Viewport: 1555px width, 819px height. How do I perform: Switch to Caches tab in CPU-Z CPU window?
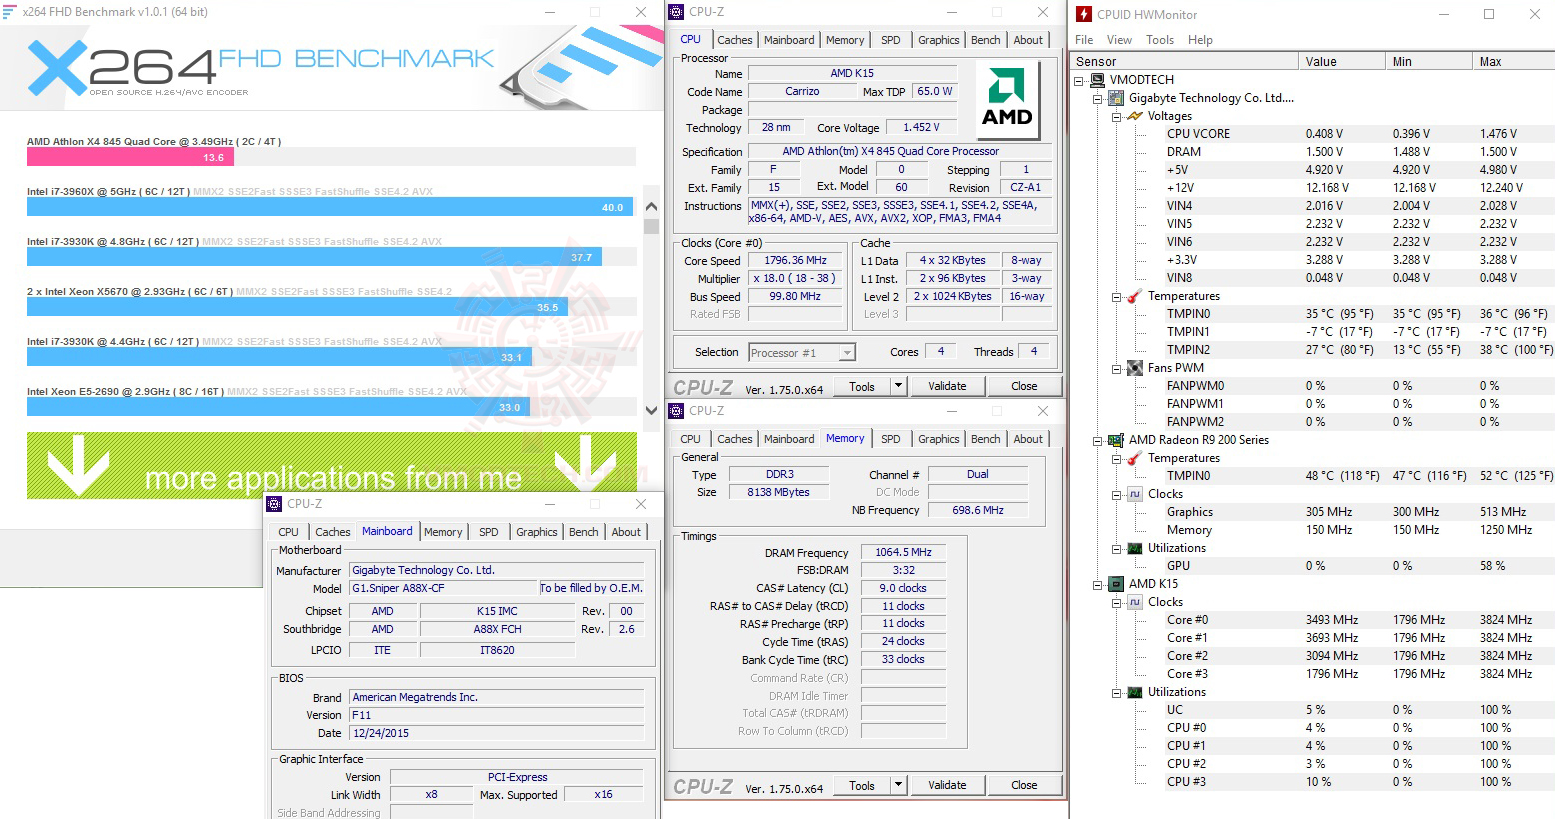[x=734, y=40]
